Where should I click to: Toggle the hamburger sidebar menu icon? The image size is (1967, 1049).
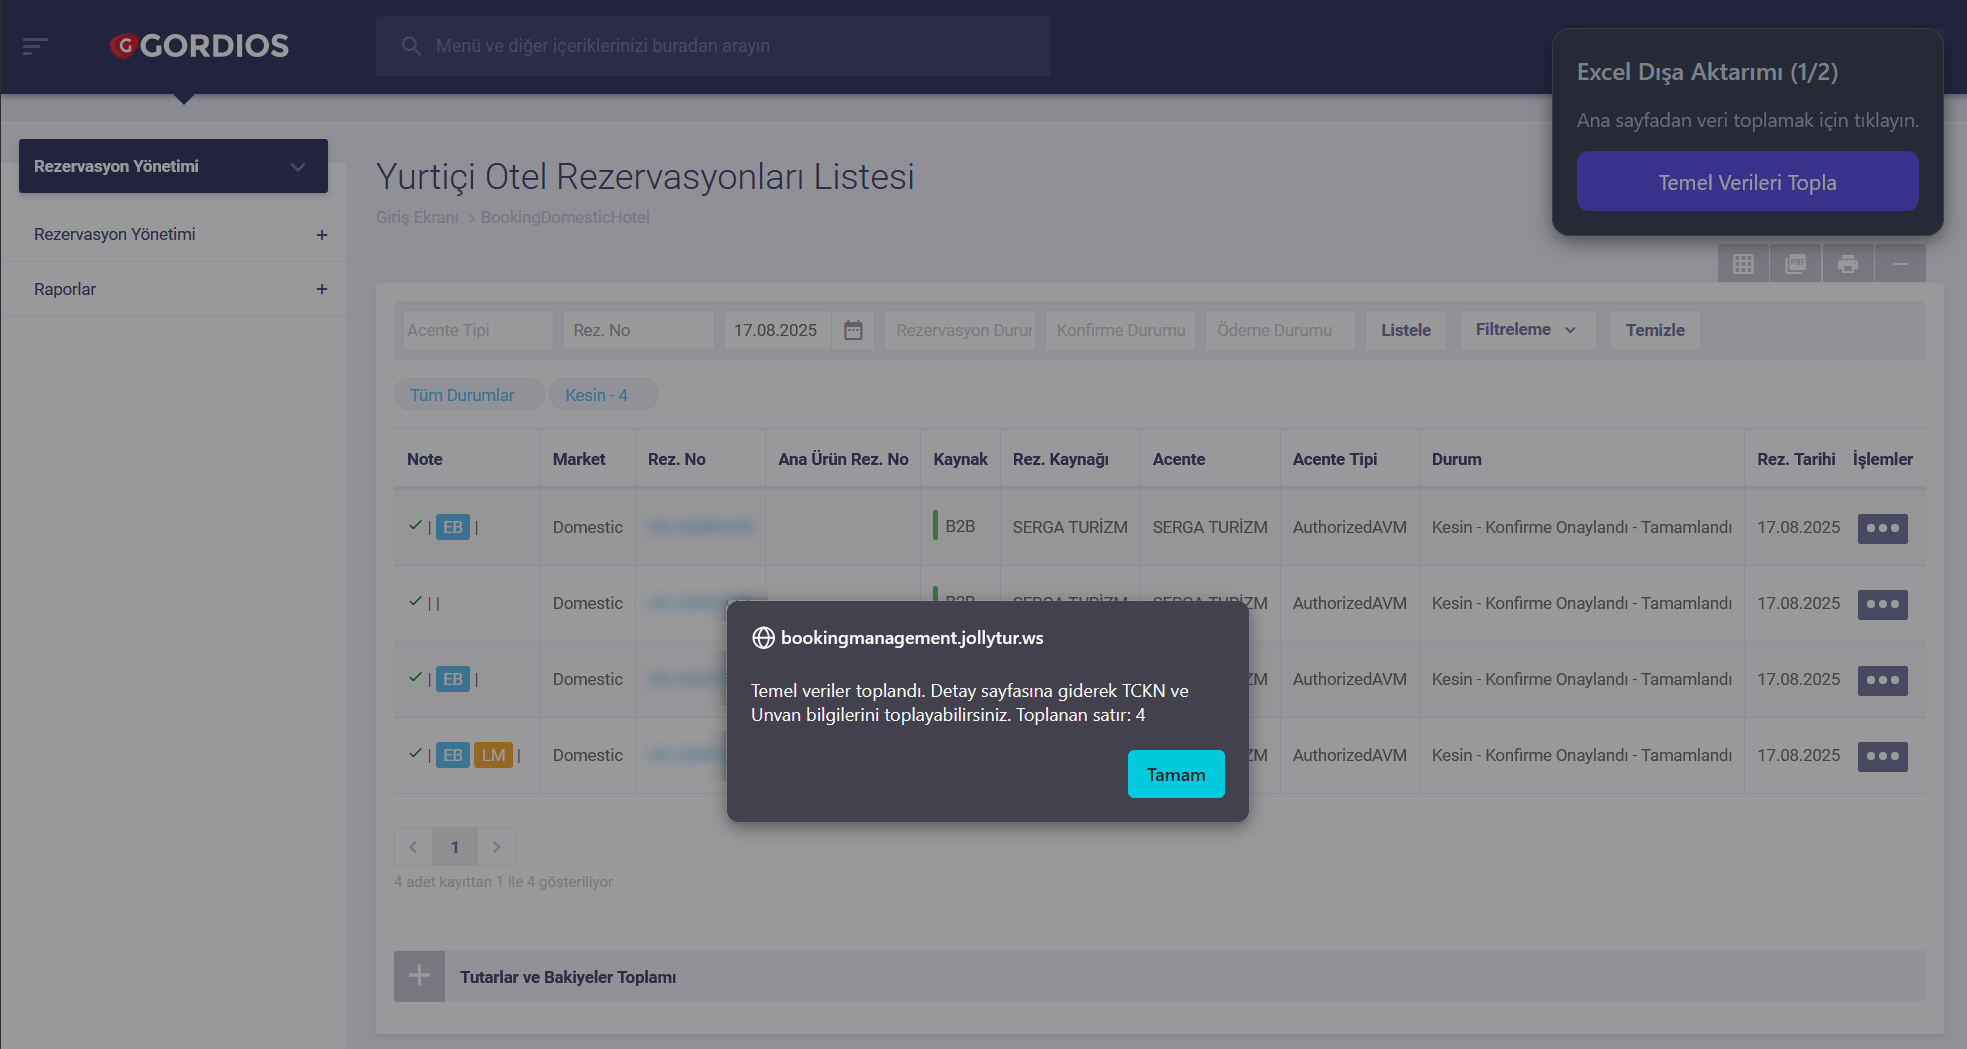point(35,46)
